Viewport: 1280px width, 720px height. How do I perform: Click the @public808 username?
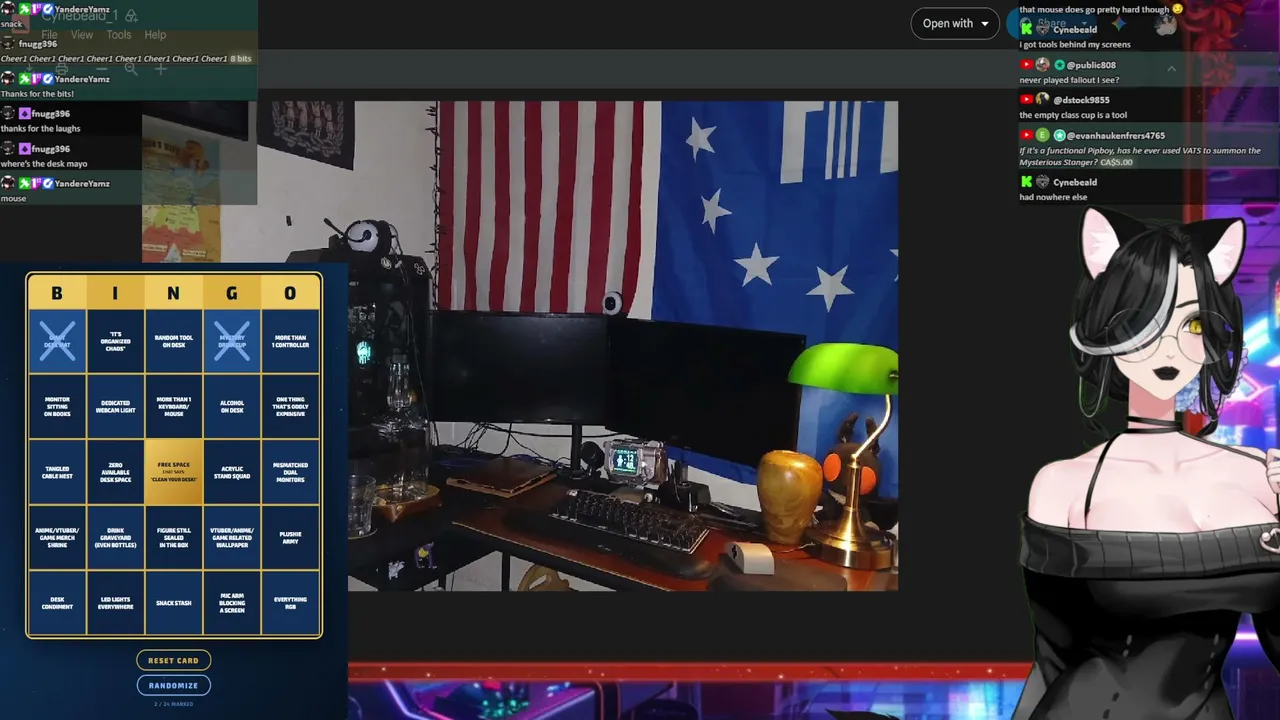(x=1091, y=65)
